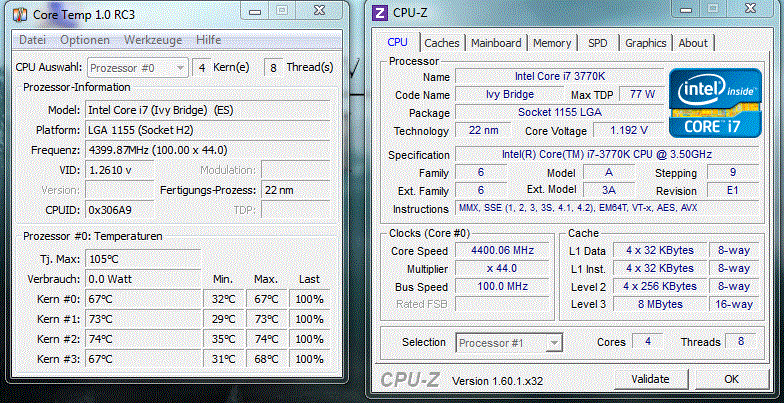
Task: Click the Kern #0 Last value 100%
Action: (x=310, y=299)
